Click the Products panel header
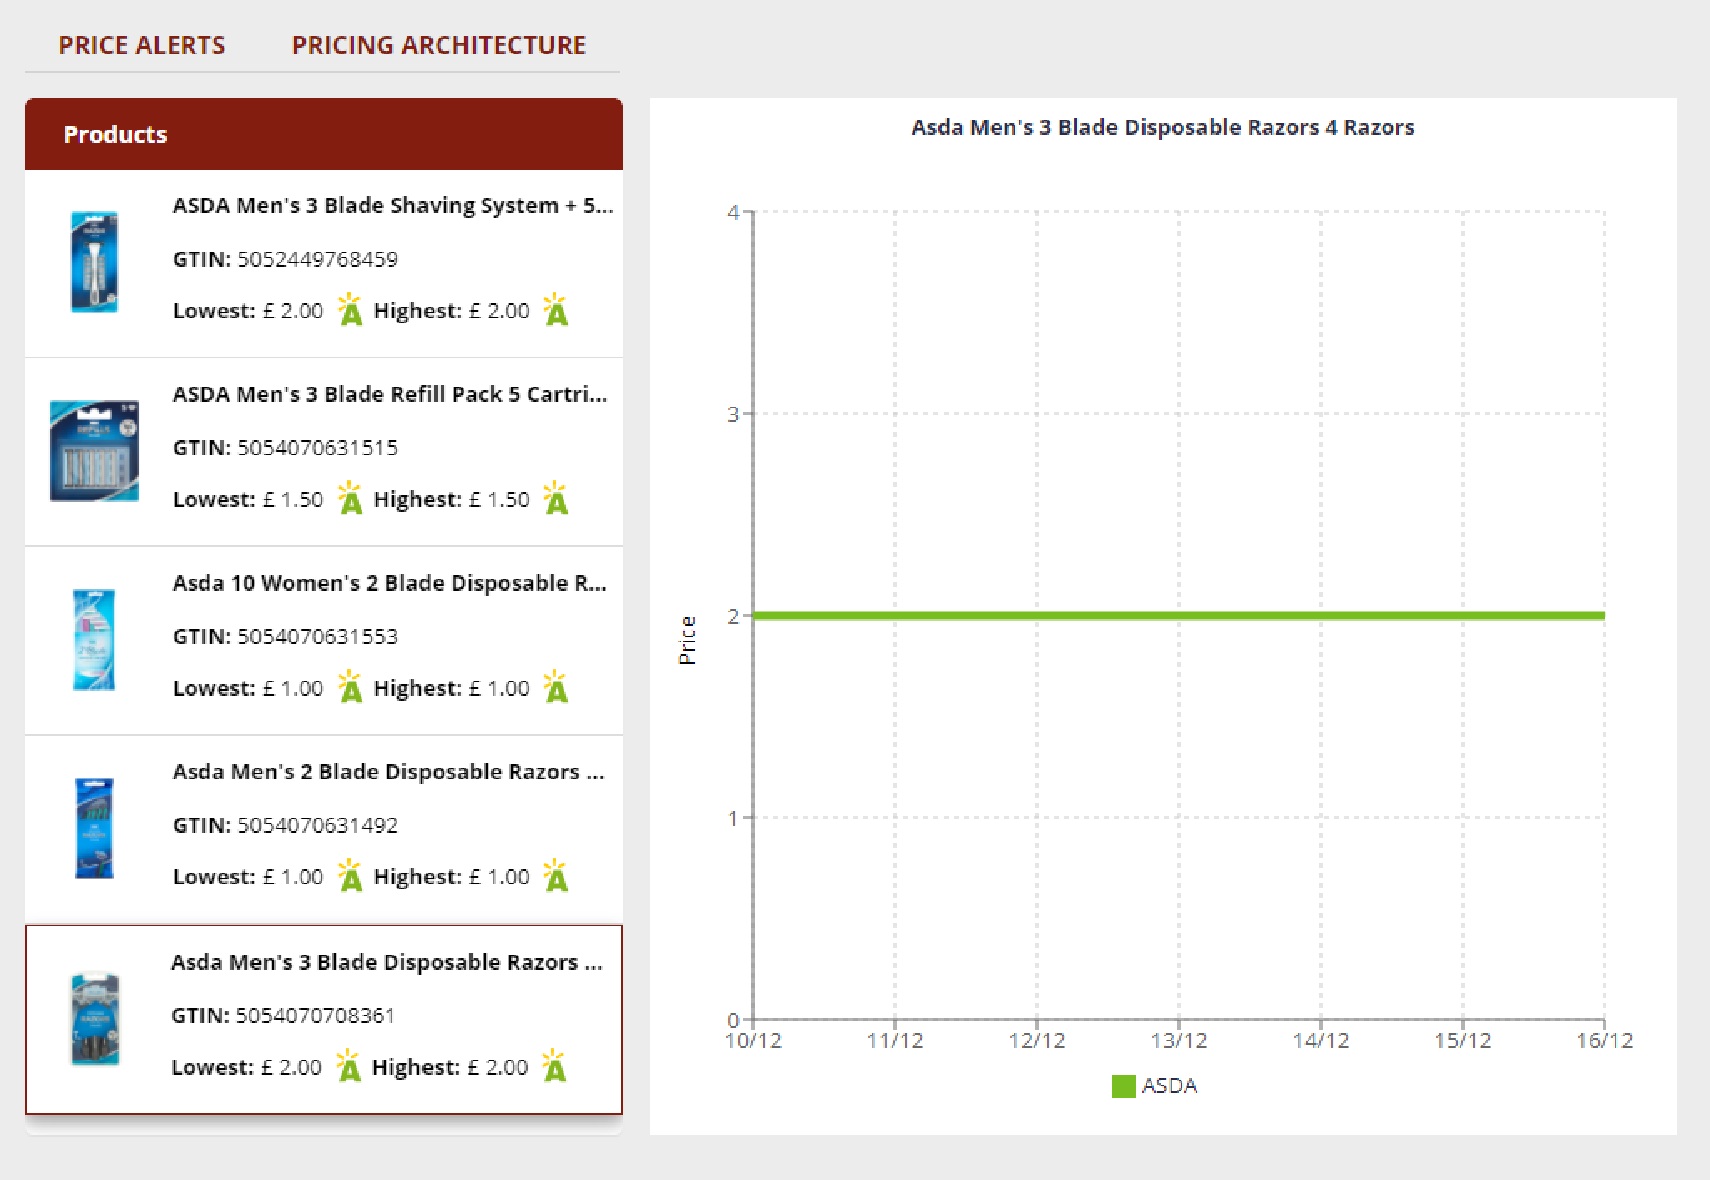This screenshot has height=1180, width=1710. pos(324,134)
